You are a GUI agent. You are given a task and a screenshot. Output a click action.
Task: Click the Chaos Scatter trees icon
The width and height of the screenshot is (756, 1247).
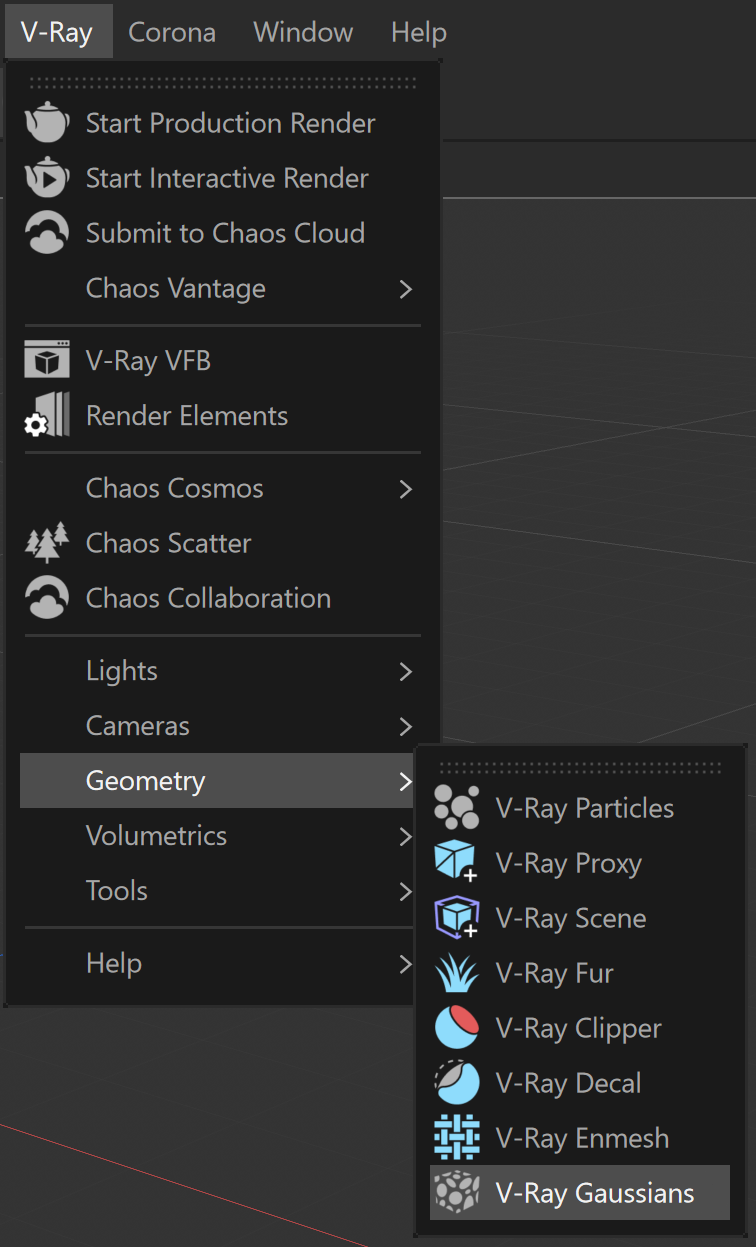[x=46, y=543]
